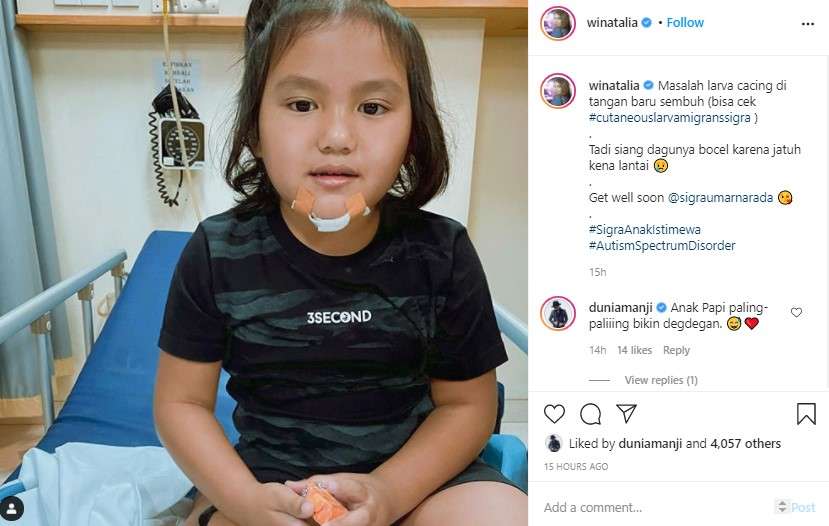Viewport: 829px width, 526px height.
Task: Open the comment bubble icon
Action: (590, 414)
